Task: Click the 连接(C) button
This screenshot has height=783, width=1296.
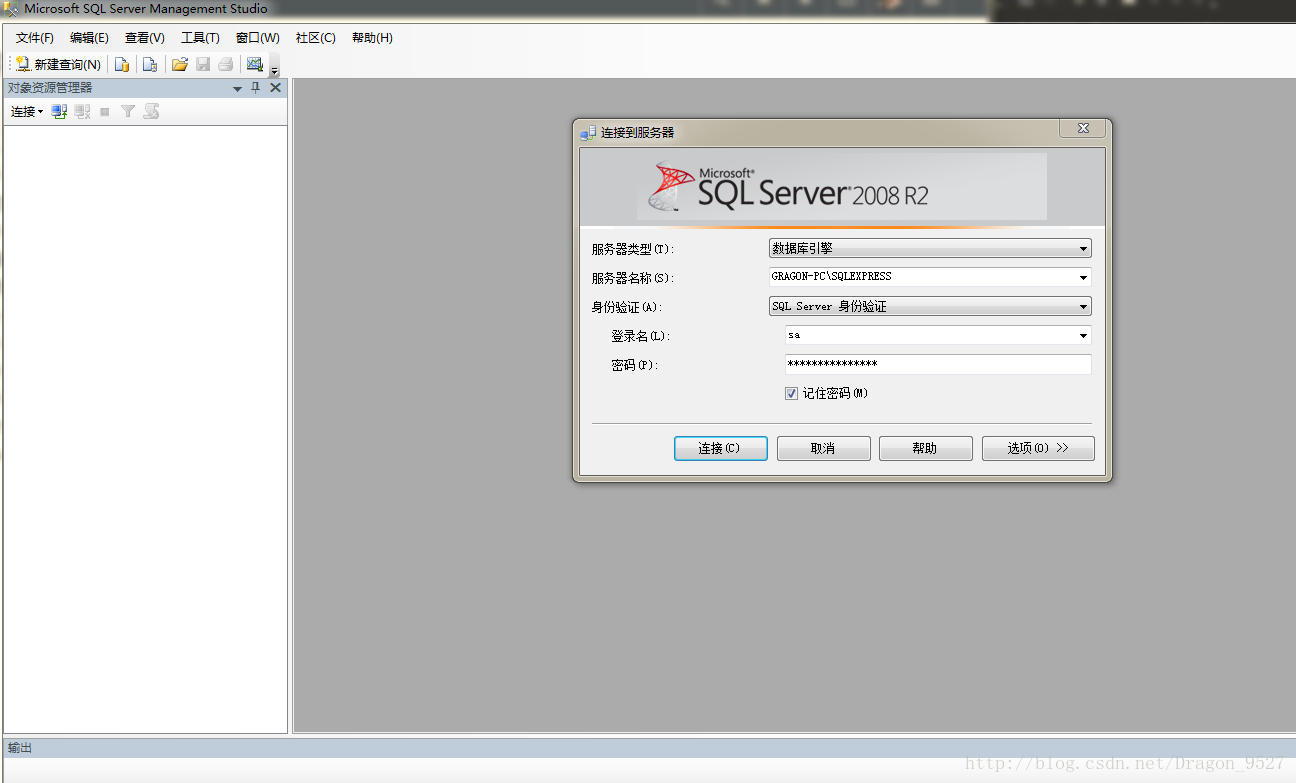Action: pyautogui.click(x=721, y=448)
